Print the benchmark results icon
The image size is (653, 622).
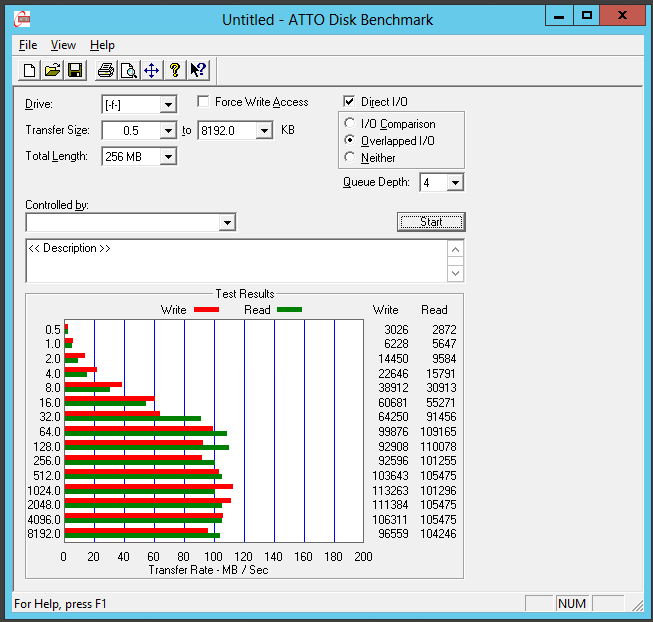coord(106,70)
